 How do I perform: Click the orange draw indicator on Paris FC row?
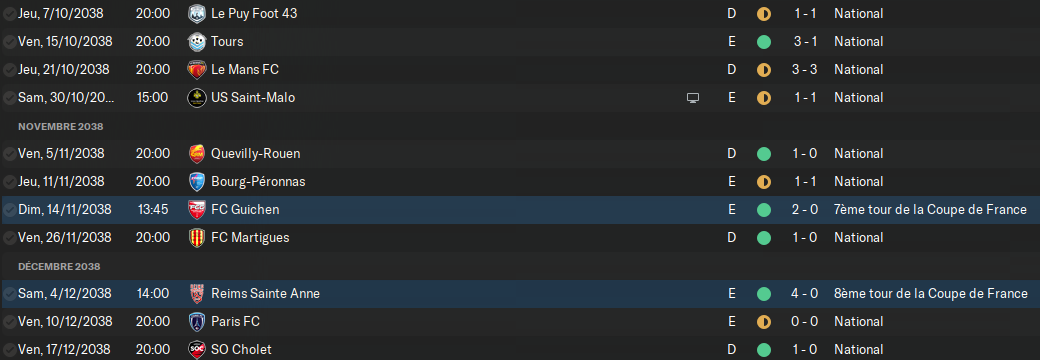pos(763,322)
